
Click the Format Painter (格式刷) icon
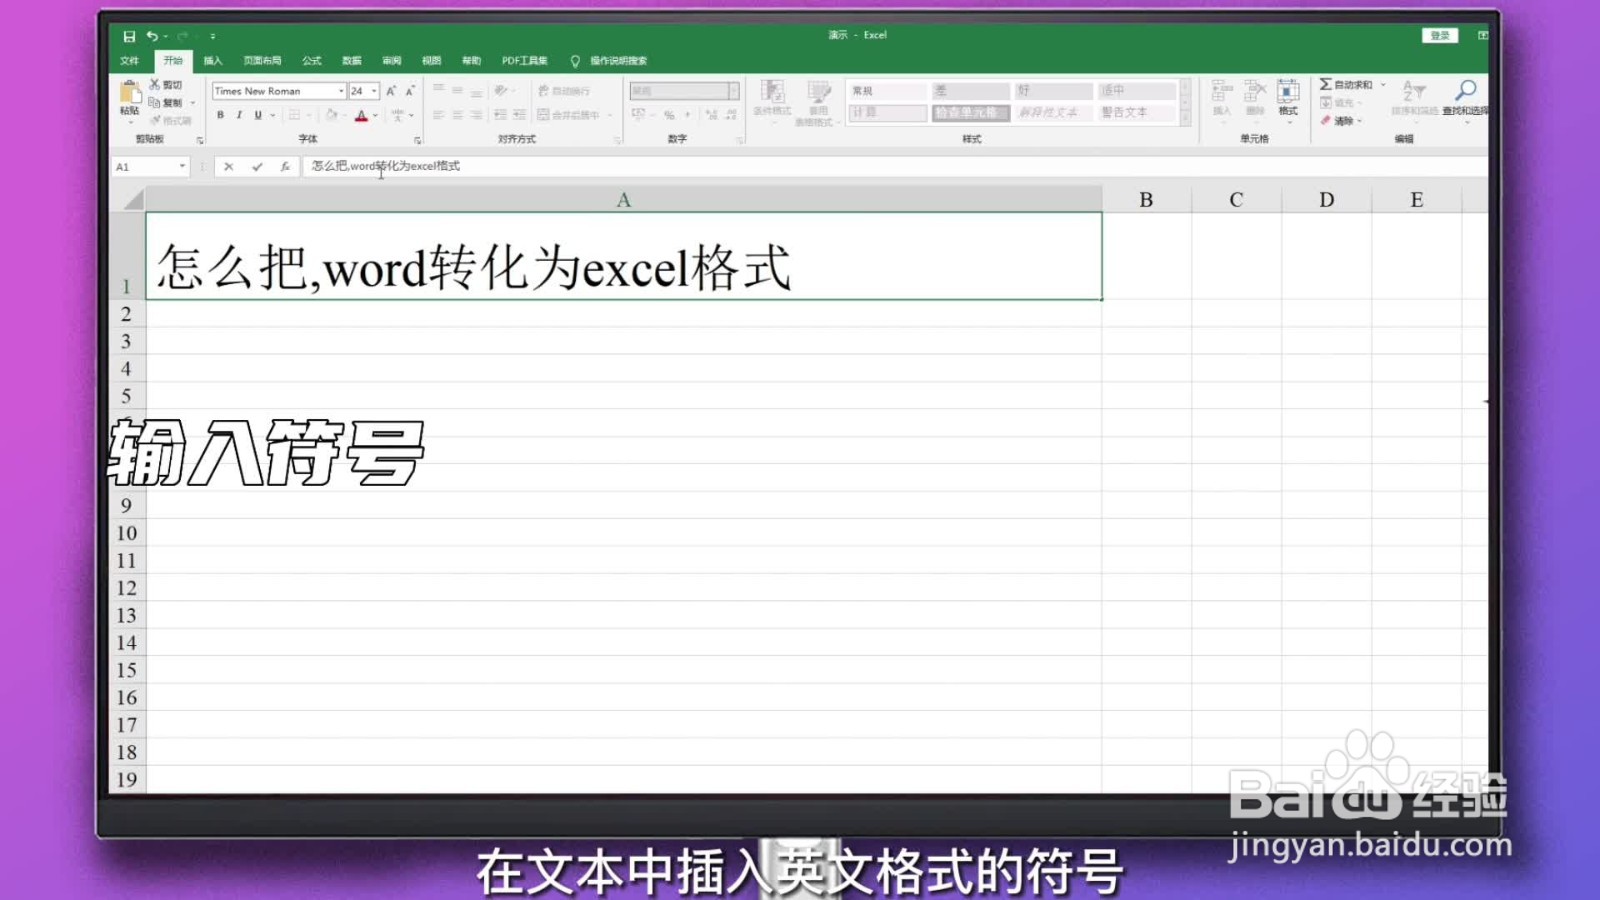click(x=155, y=120)
